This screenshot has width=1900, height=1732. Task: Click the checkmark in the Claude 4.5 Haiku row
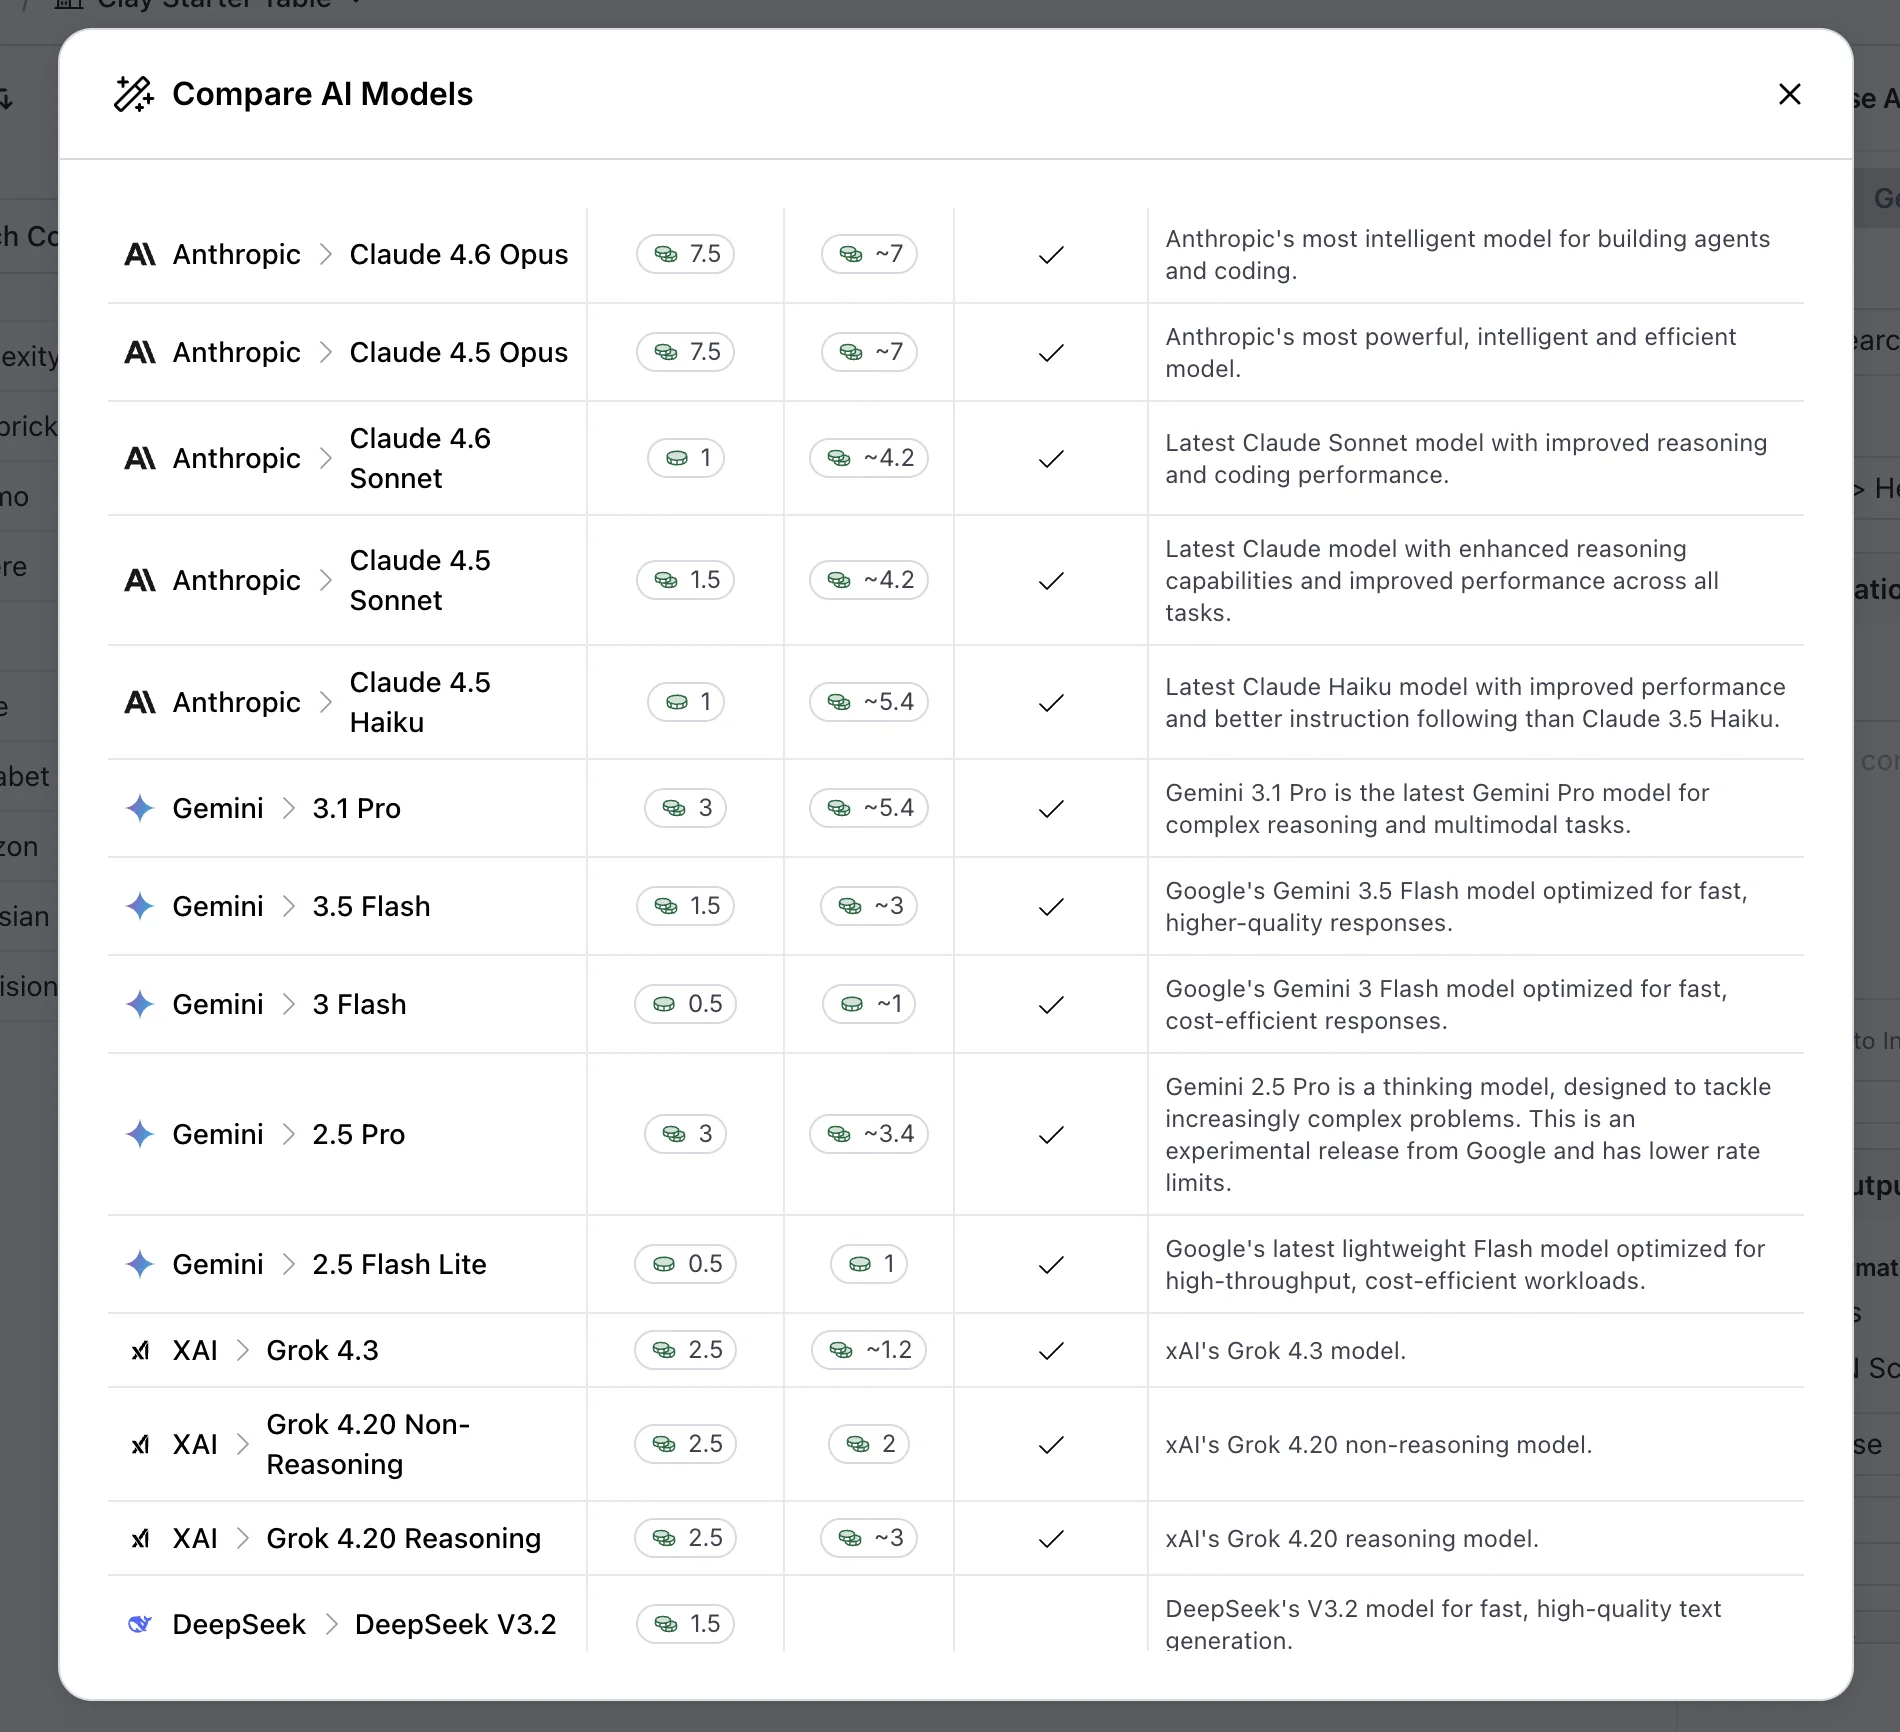(x=1051, y=703)
